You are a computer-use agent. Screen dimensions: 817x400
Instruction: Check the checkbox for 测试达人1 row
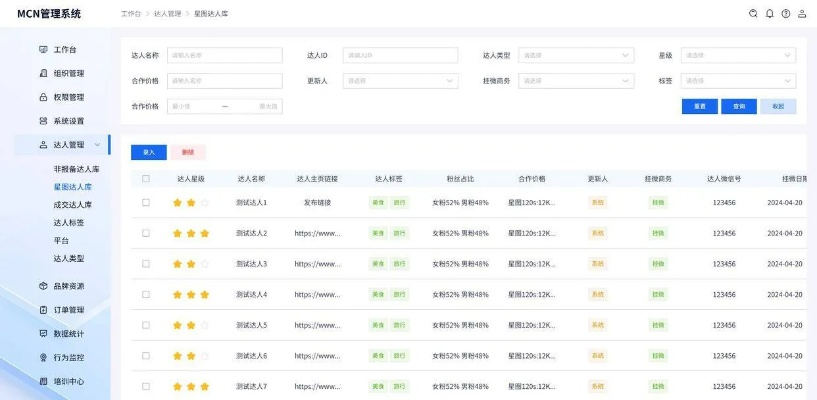tap(146, 202)
